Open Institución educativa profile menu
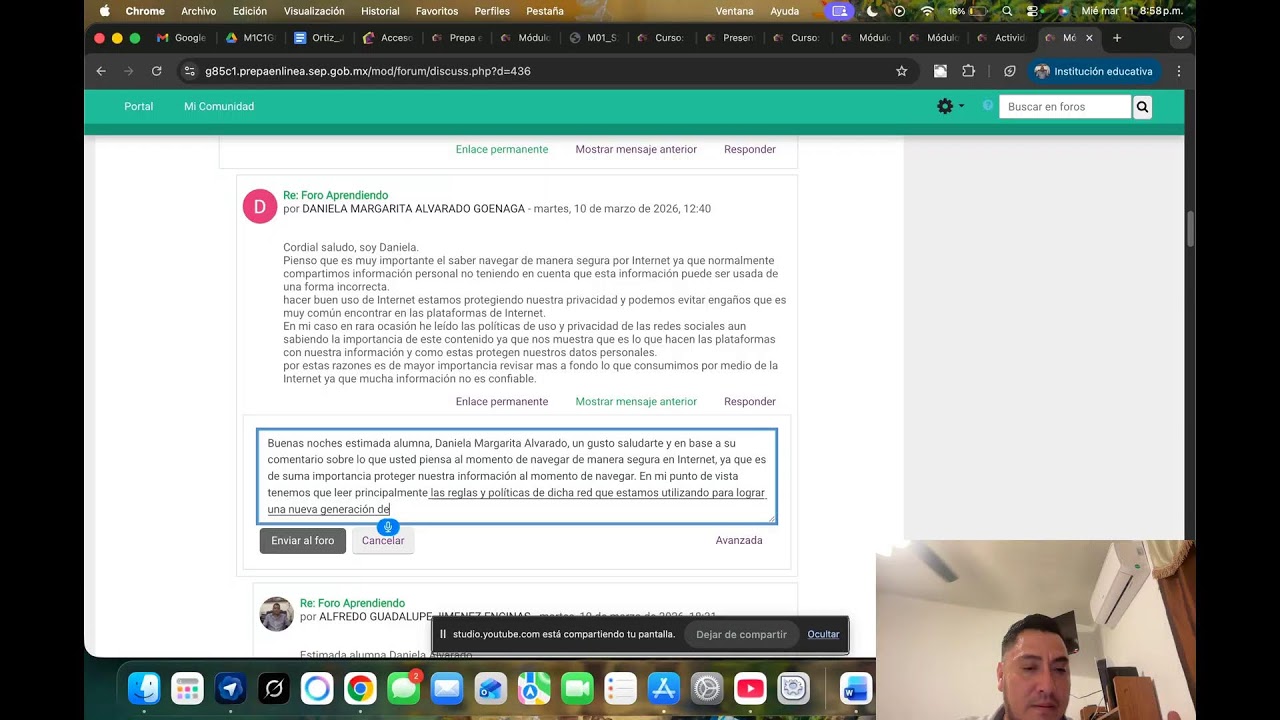The height and width of the screenshot is (720, 1280). point(1094,71)
